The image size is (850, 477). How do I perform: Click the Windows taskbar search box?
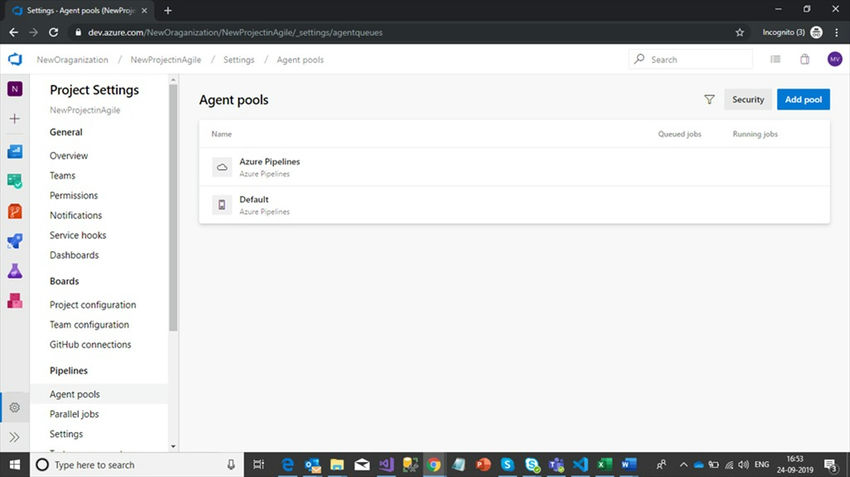click(136, 465)
